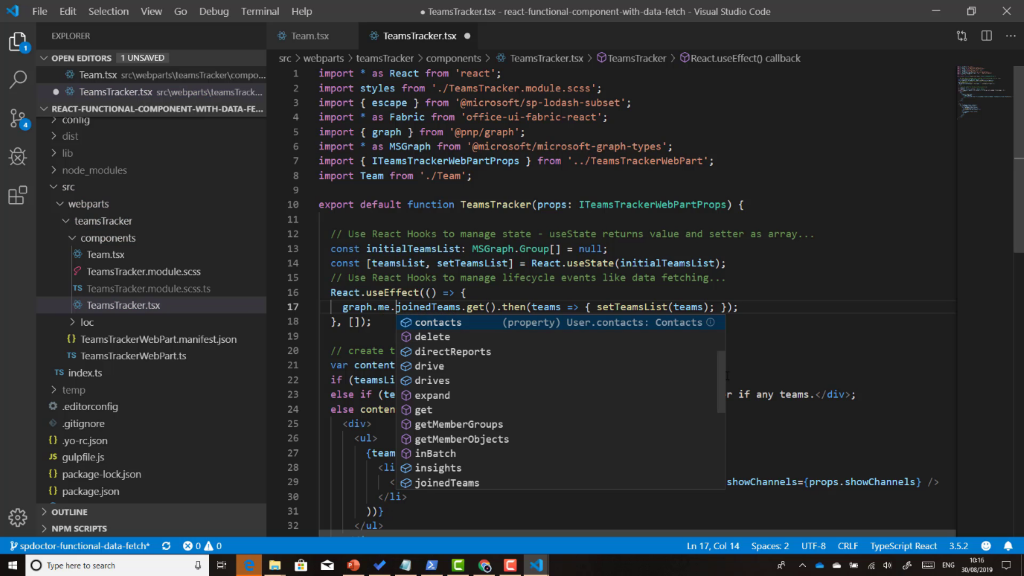Select joinedTeams from the suggestion list
The width and height of the screenshot is (1024, 576).
pos(562,483)
